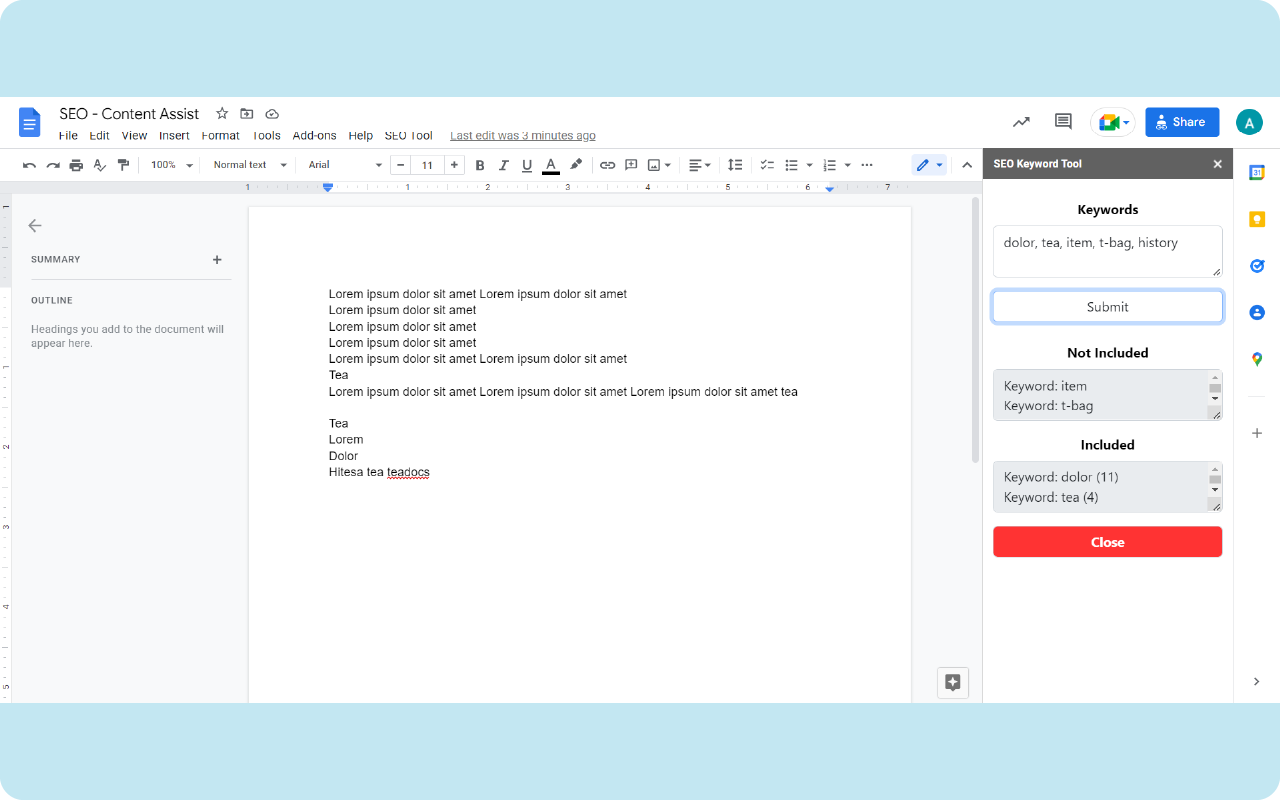Open the Format menu
The width and height of the screenshot is (1280, 800).
[220, 136]
